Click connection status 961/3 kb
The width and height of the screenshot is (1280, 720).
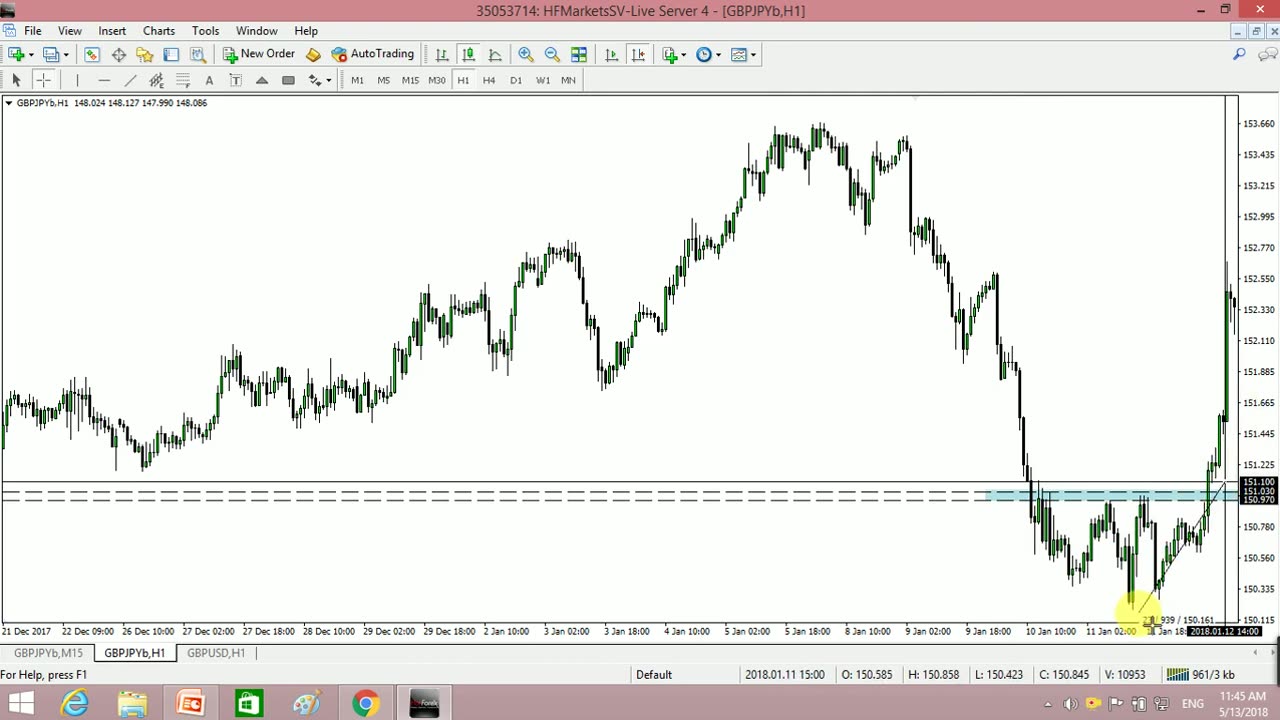pyautogui.click(x=1201, y=675)
